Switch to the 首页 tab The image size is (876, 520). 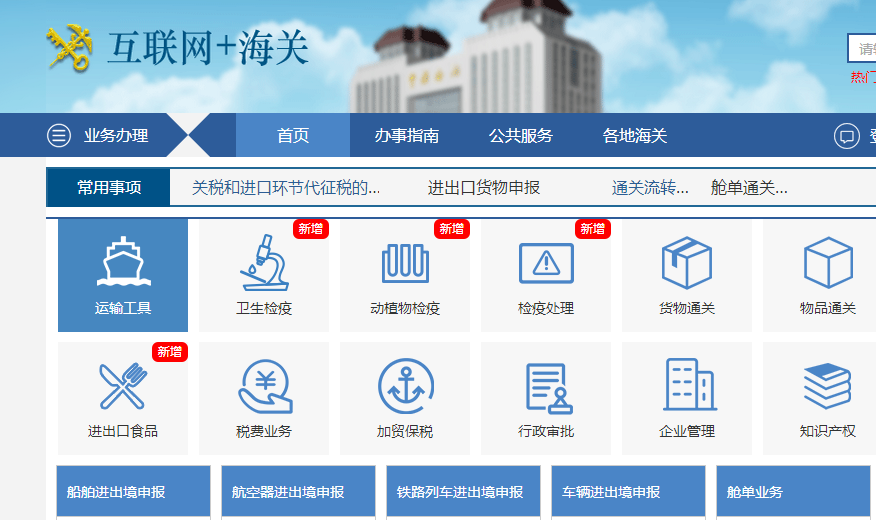[x=293, y=136]
